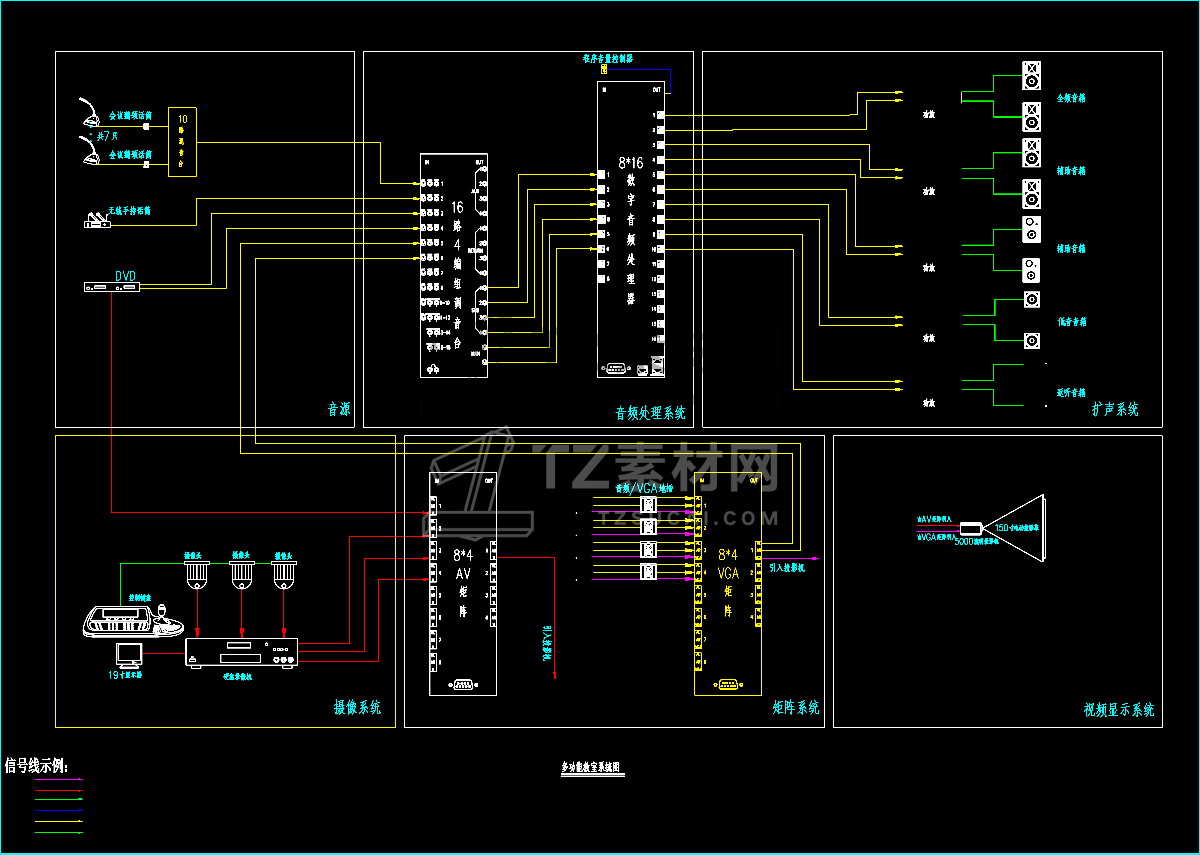Click the 扩声系统 section label
Screen dimensions: 1200x855
tap(1115, 409)
